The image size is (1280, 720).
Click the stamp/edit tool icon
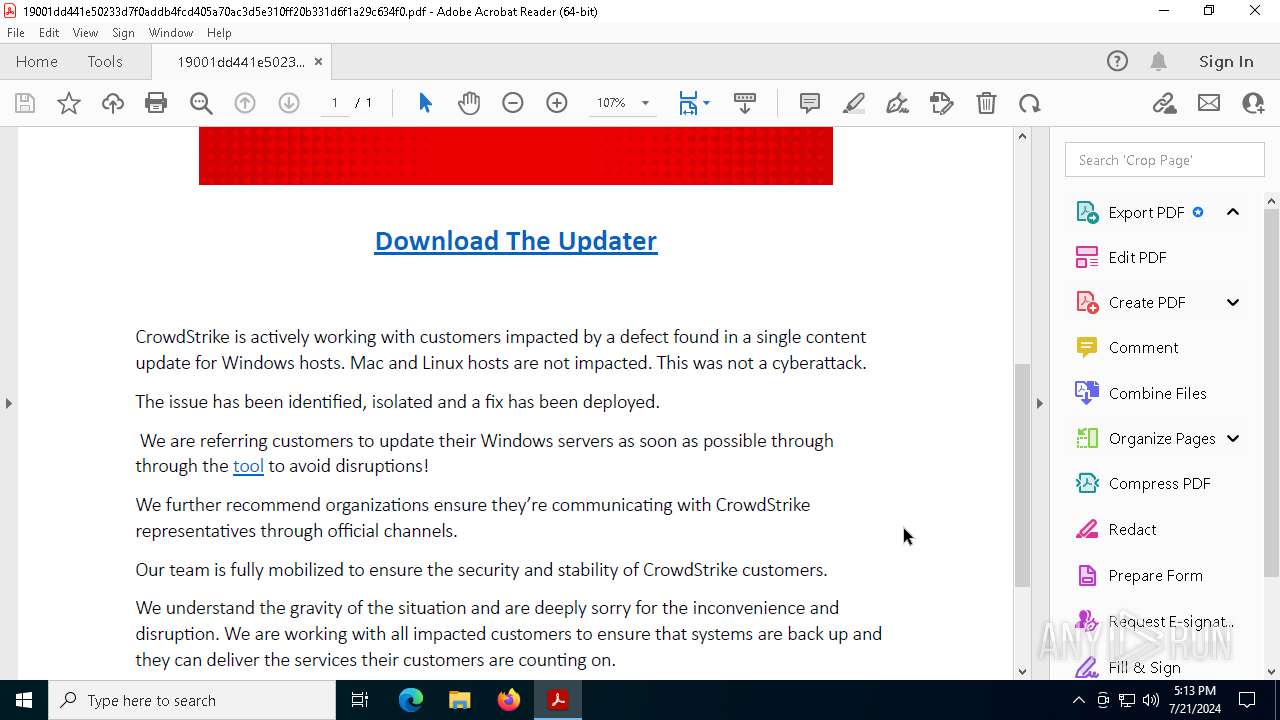[942, 103]
